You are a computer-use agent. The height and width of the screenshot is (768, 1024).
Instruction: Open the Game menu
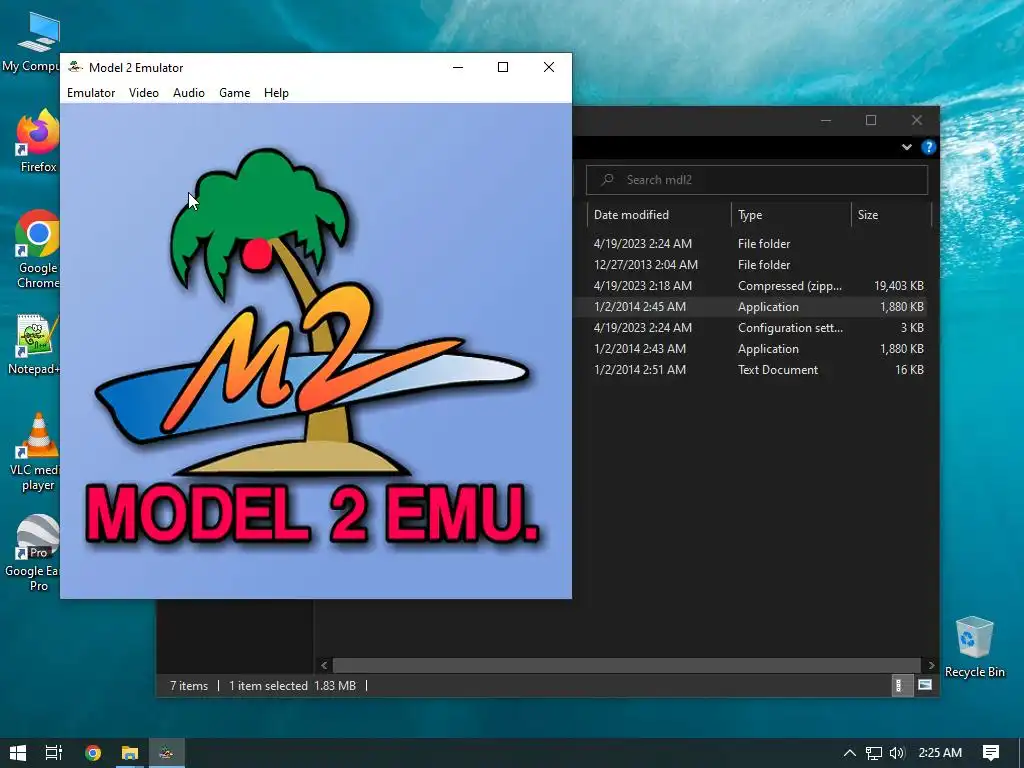234,93
